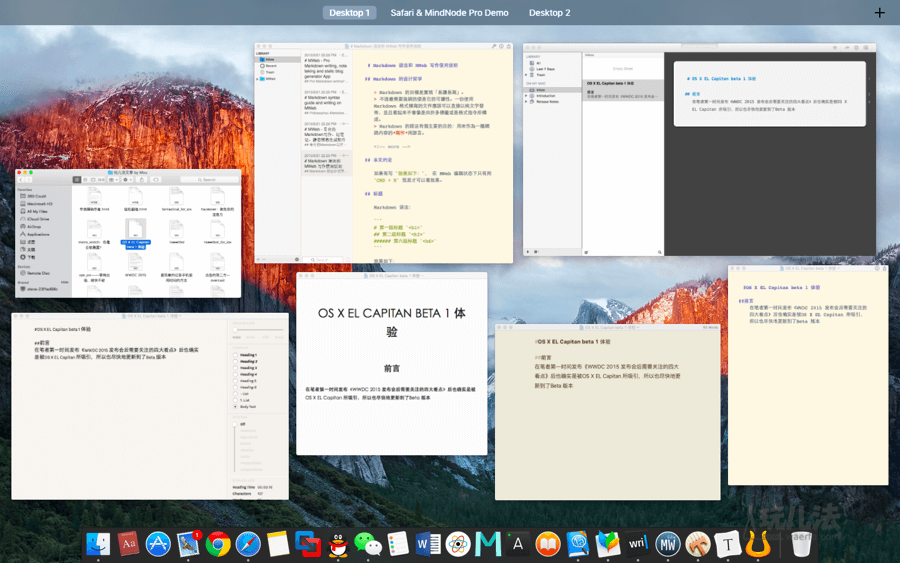Select the Heading 4 radio button
Screen dimensions: 900x563
point(235,374)
